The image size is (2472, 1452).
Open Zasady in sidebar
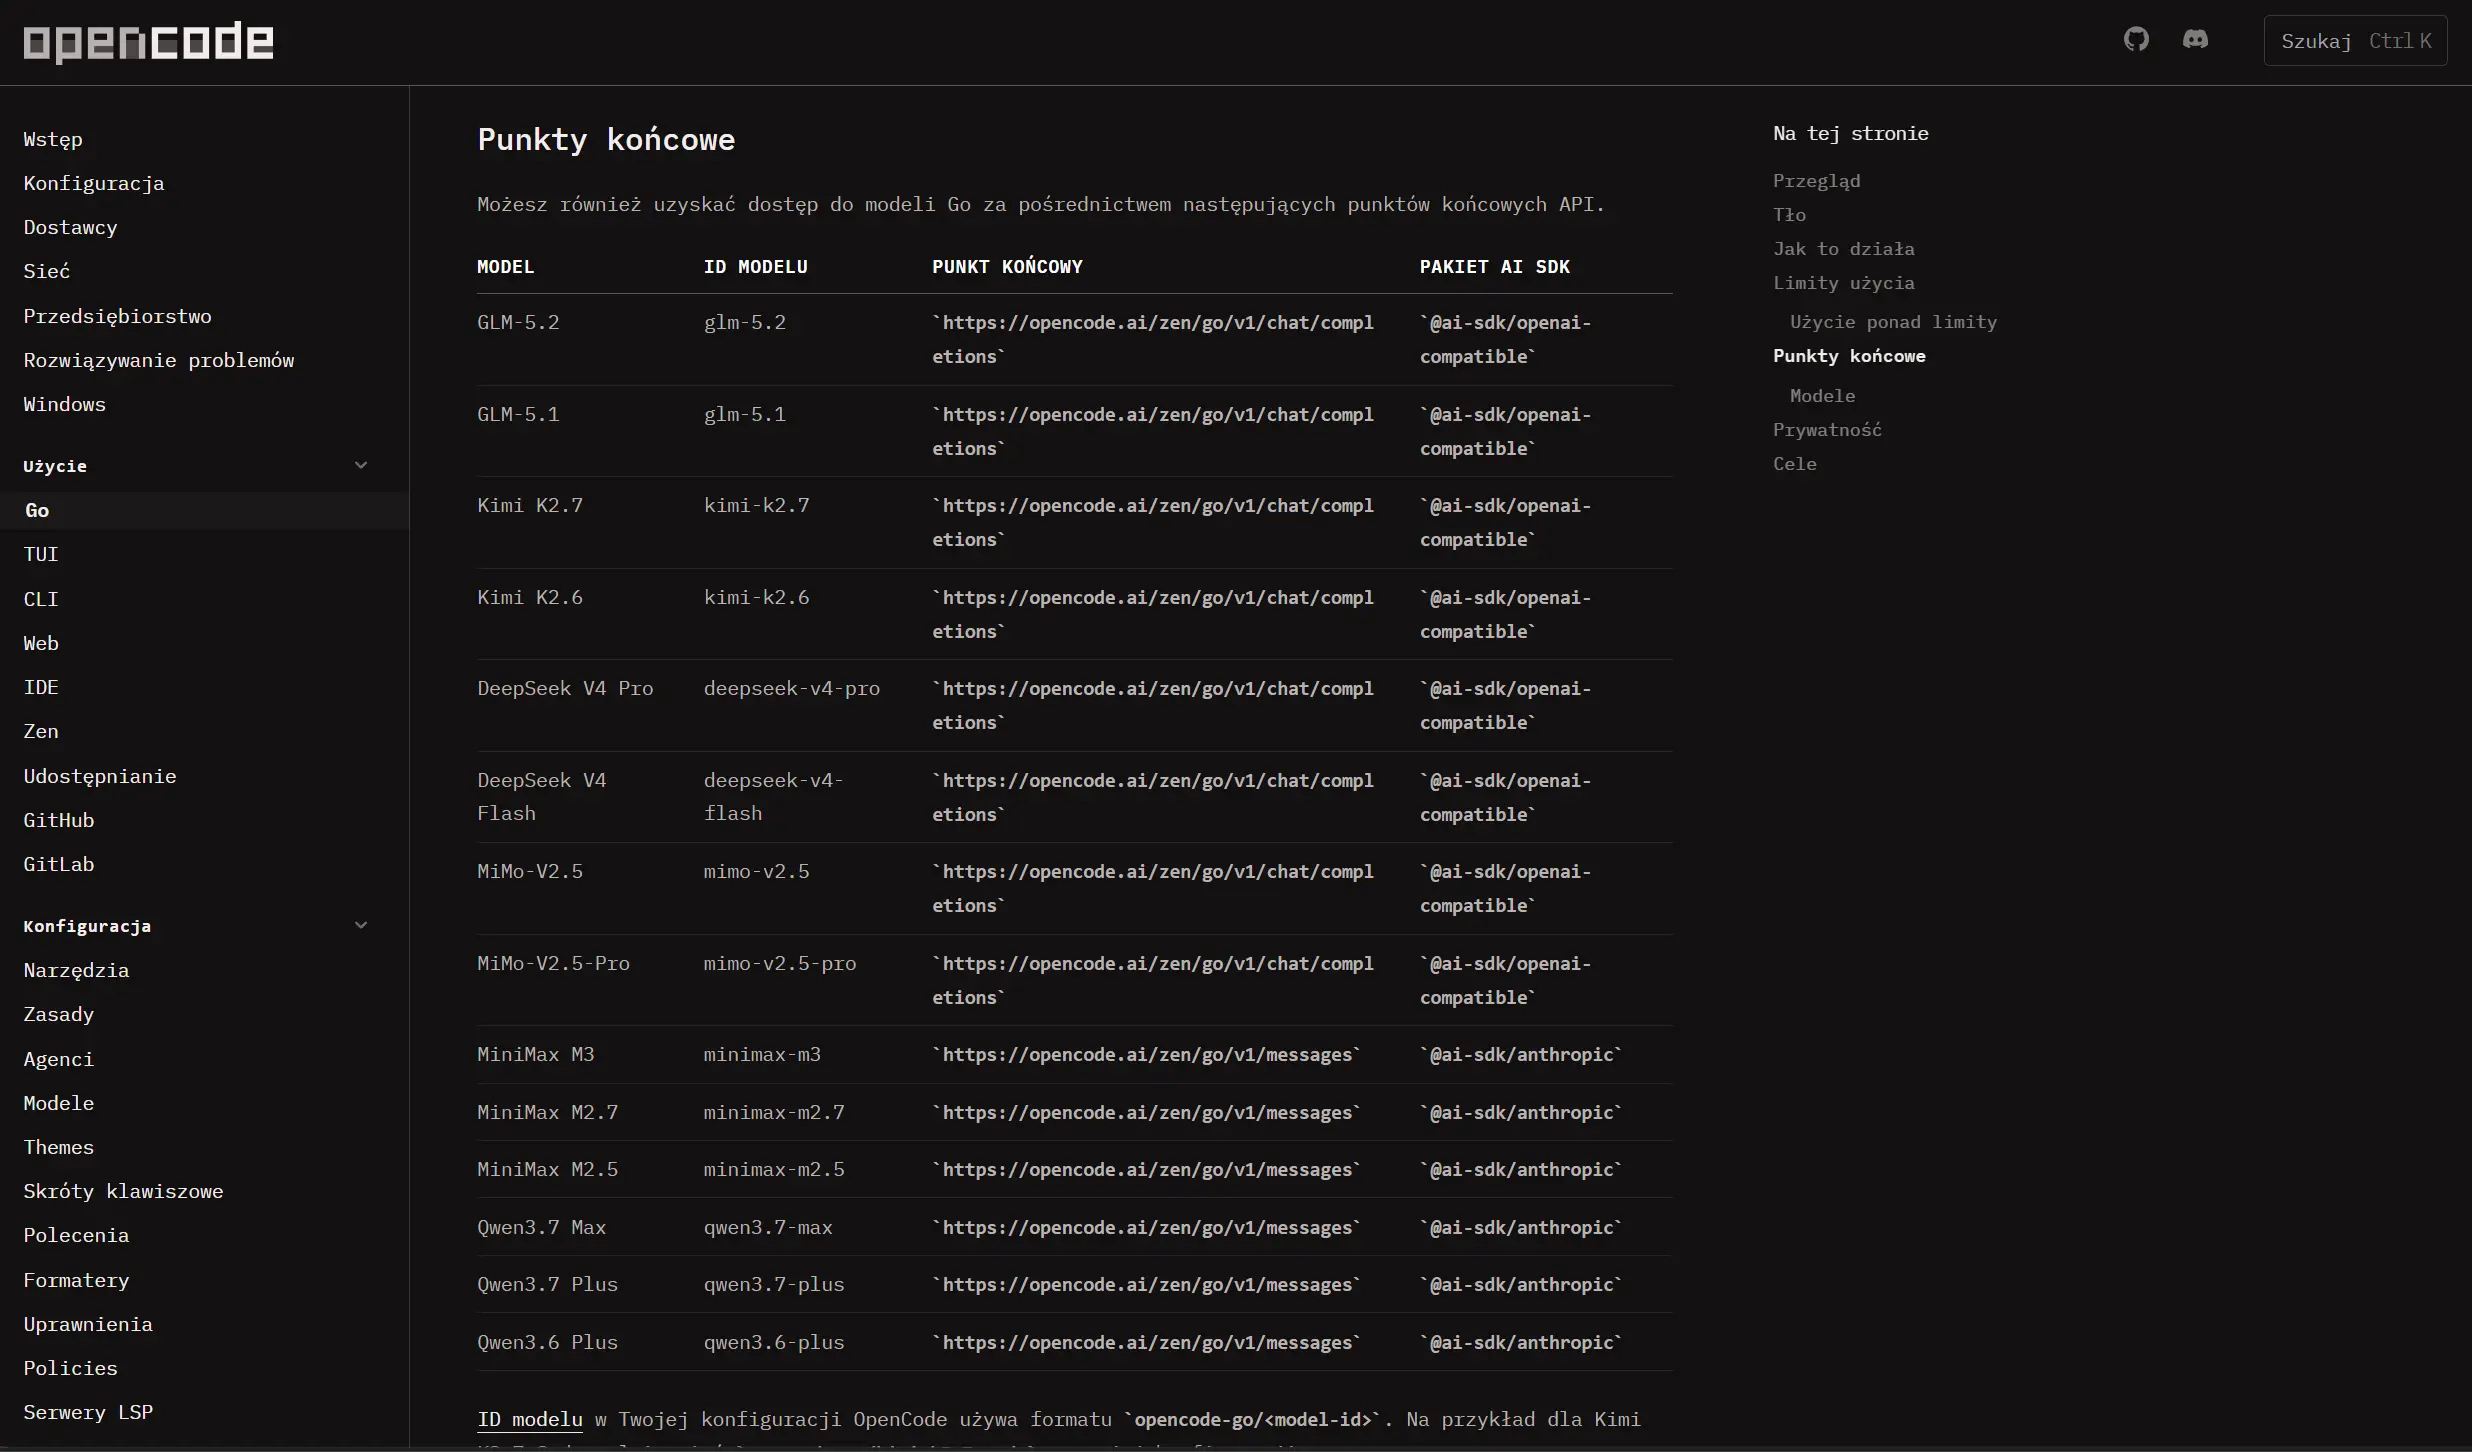tap(59, 1014)
